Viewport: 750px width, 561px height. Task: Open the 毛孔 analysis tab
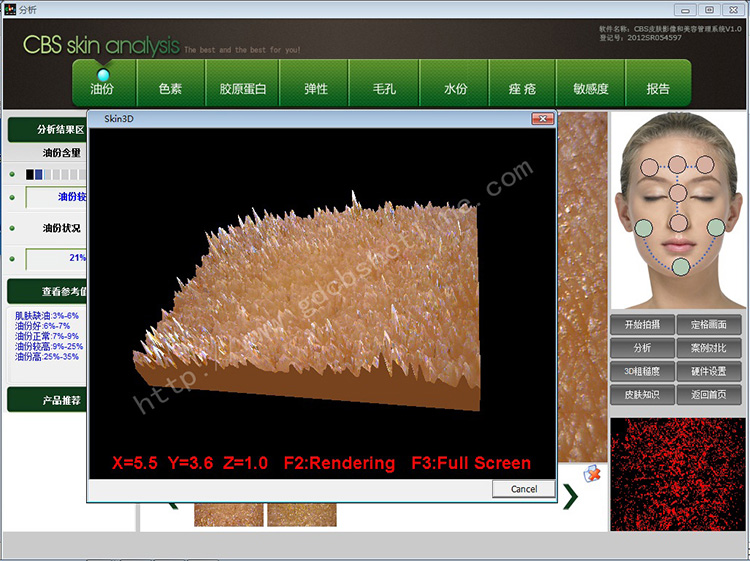click(384, 83)
